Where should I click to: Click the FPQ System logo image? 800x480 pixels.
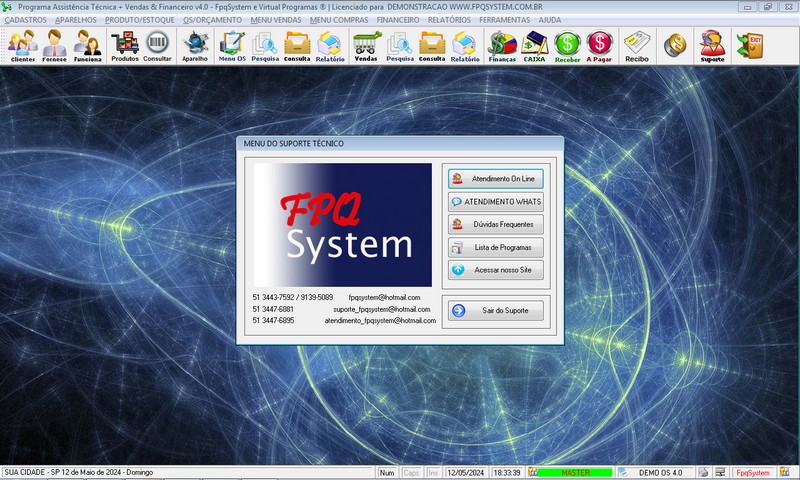(x=342, y=225)
